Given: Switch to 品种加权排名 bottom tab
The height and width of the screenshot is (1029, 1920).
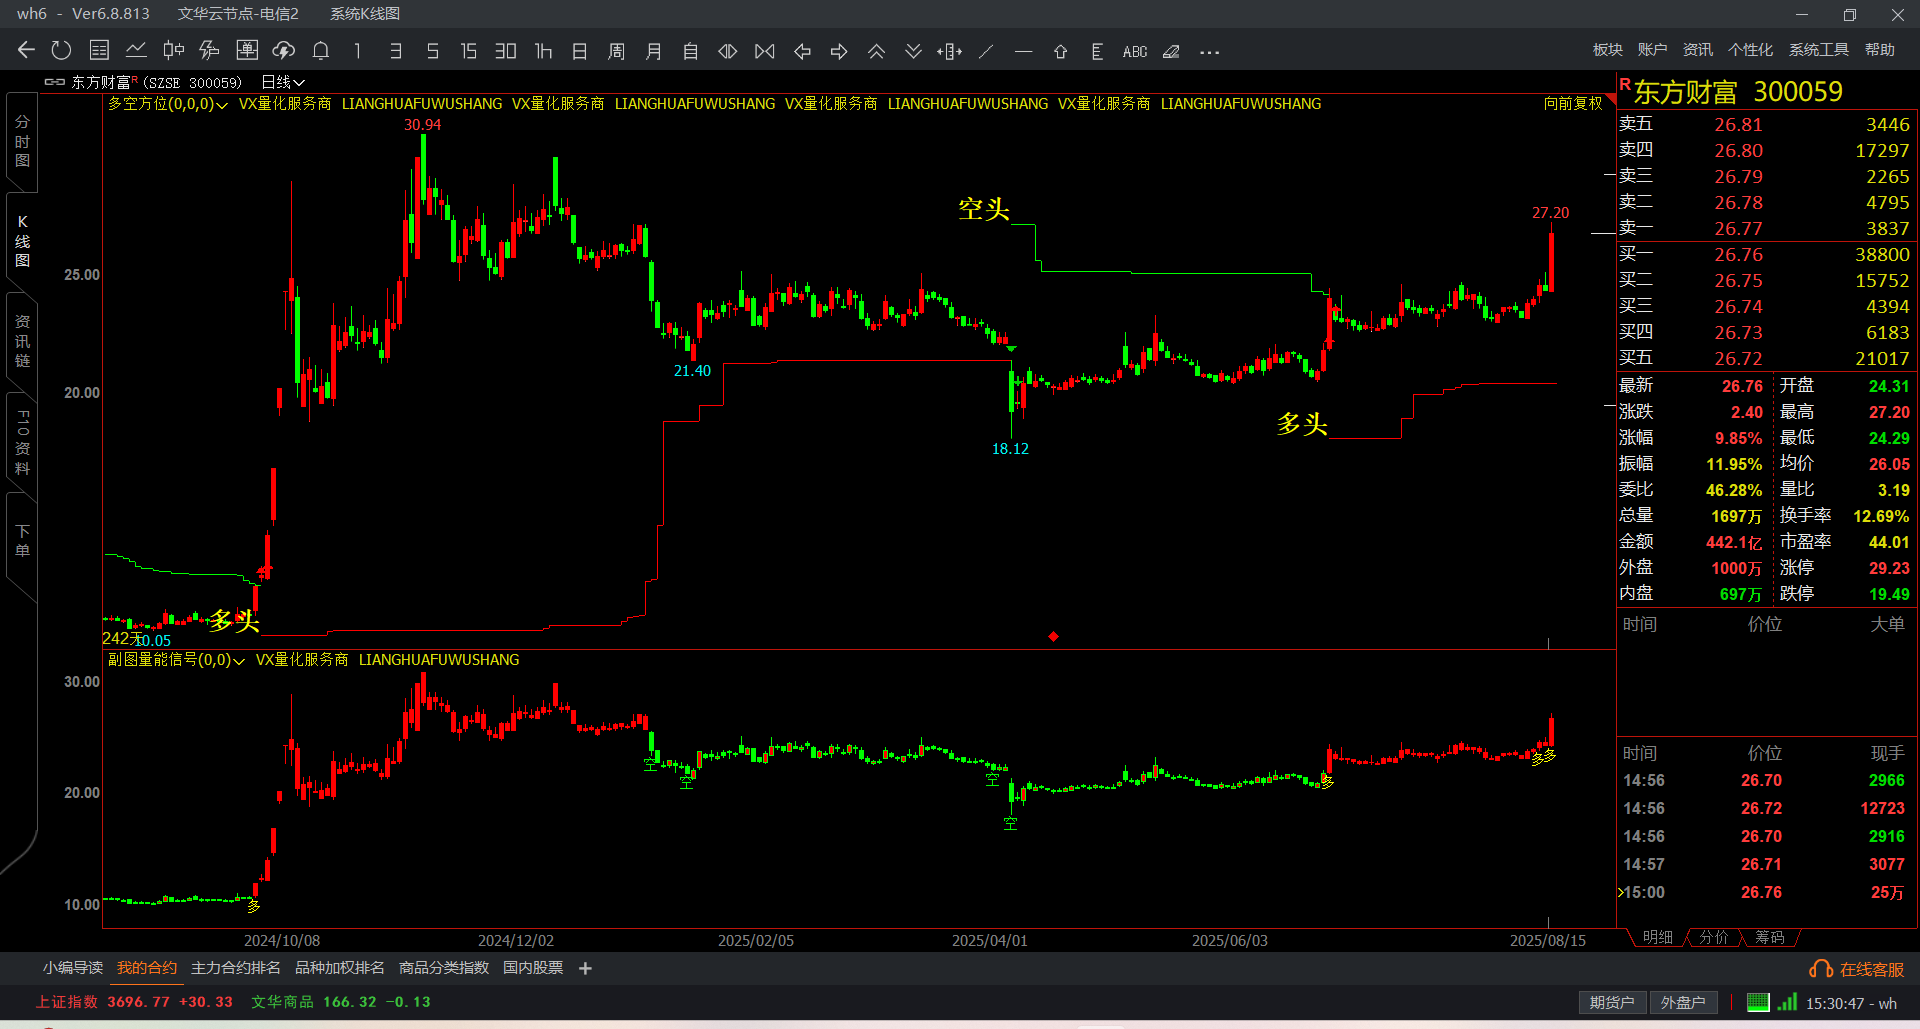Looking at the screenshot, I should pos(339,968).
